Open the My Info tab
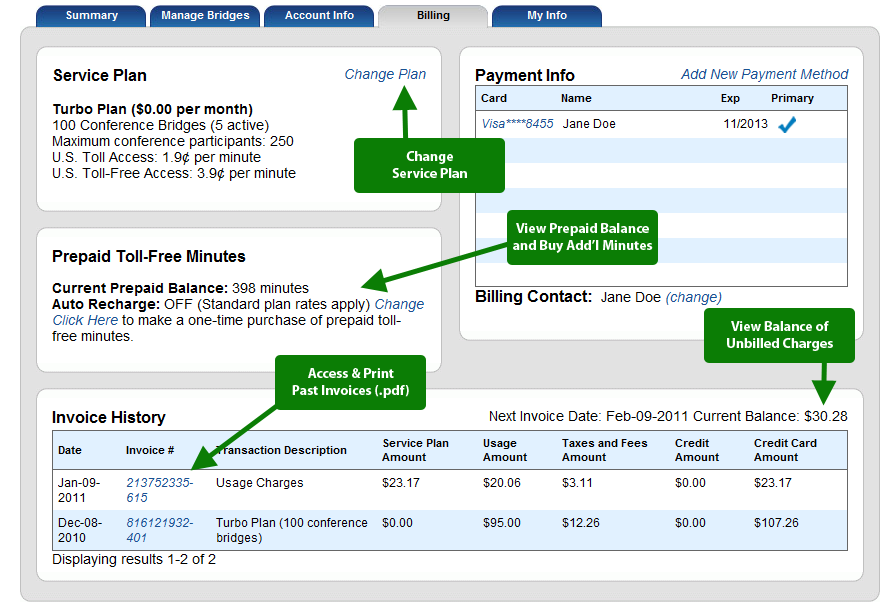This screenshot has height=609, width=896. [x=546, y=15]
